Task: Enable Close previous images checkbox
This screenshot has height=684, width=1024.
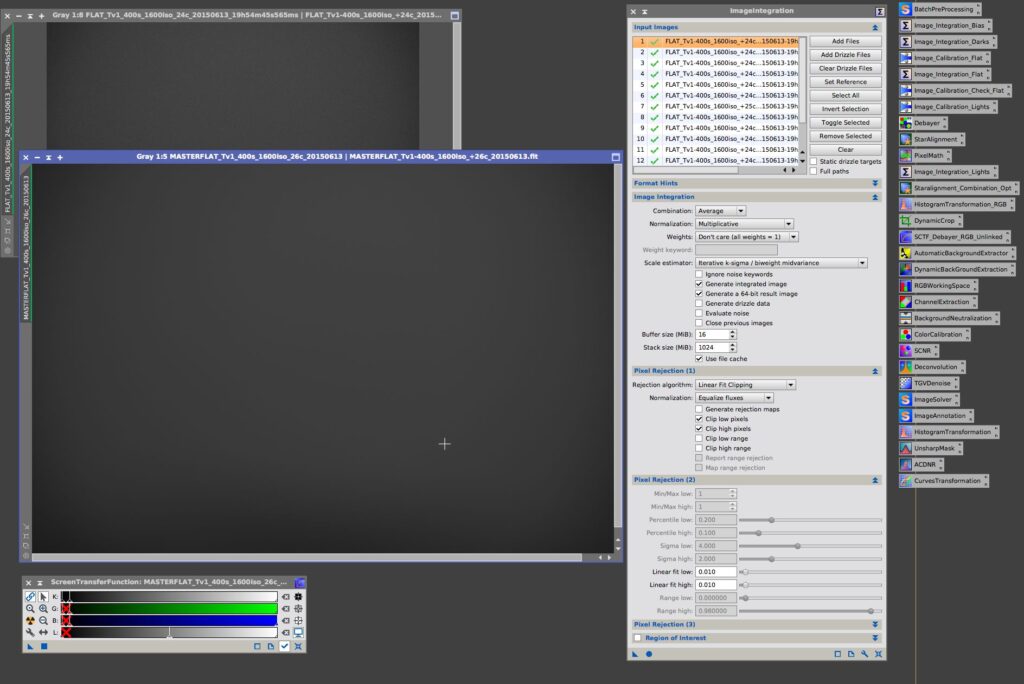Action: [699, 323]
